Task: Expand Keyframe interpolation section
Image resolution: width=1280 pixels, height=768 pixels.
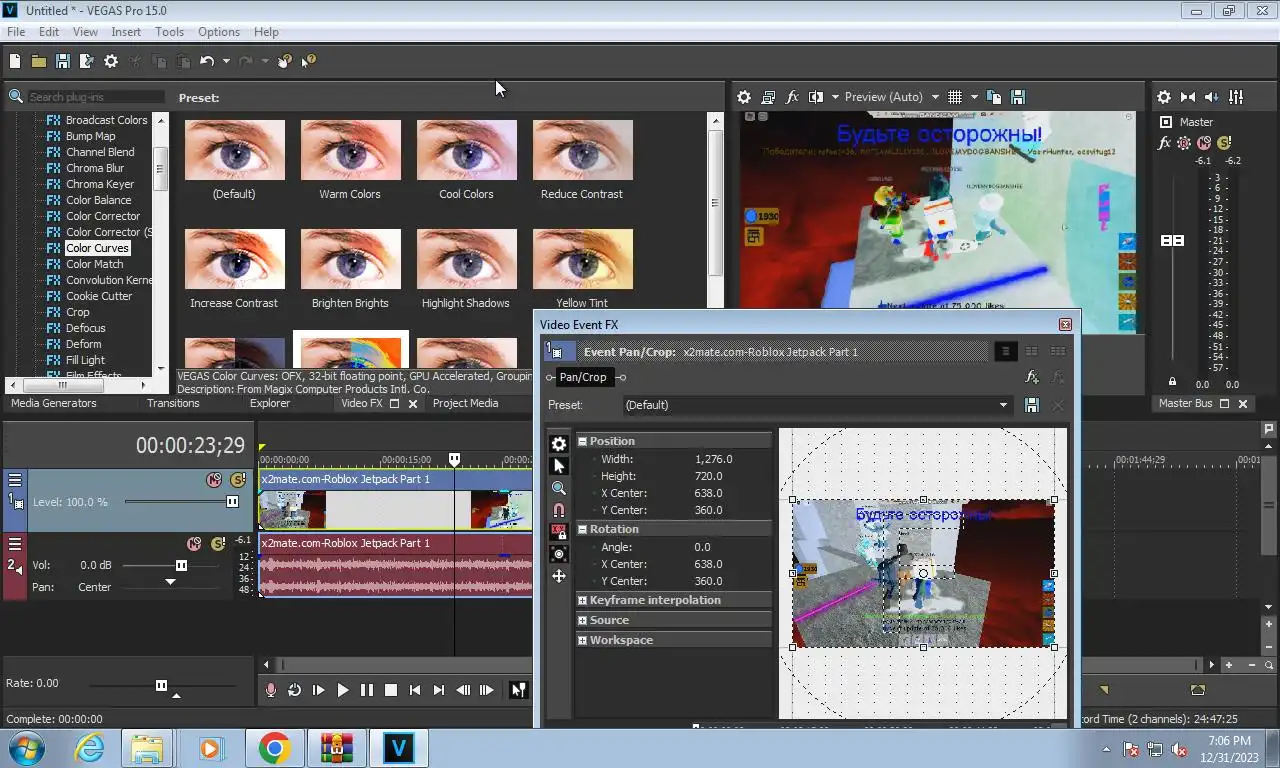Action: [x=582, y=600]
